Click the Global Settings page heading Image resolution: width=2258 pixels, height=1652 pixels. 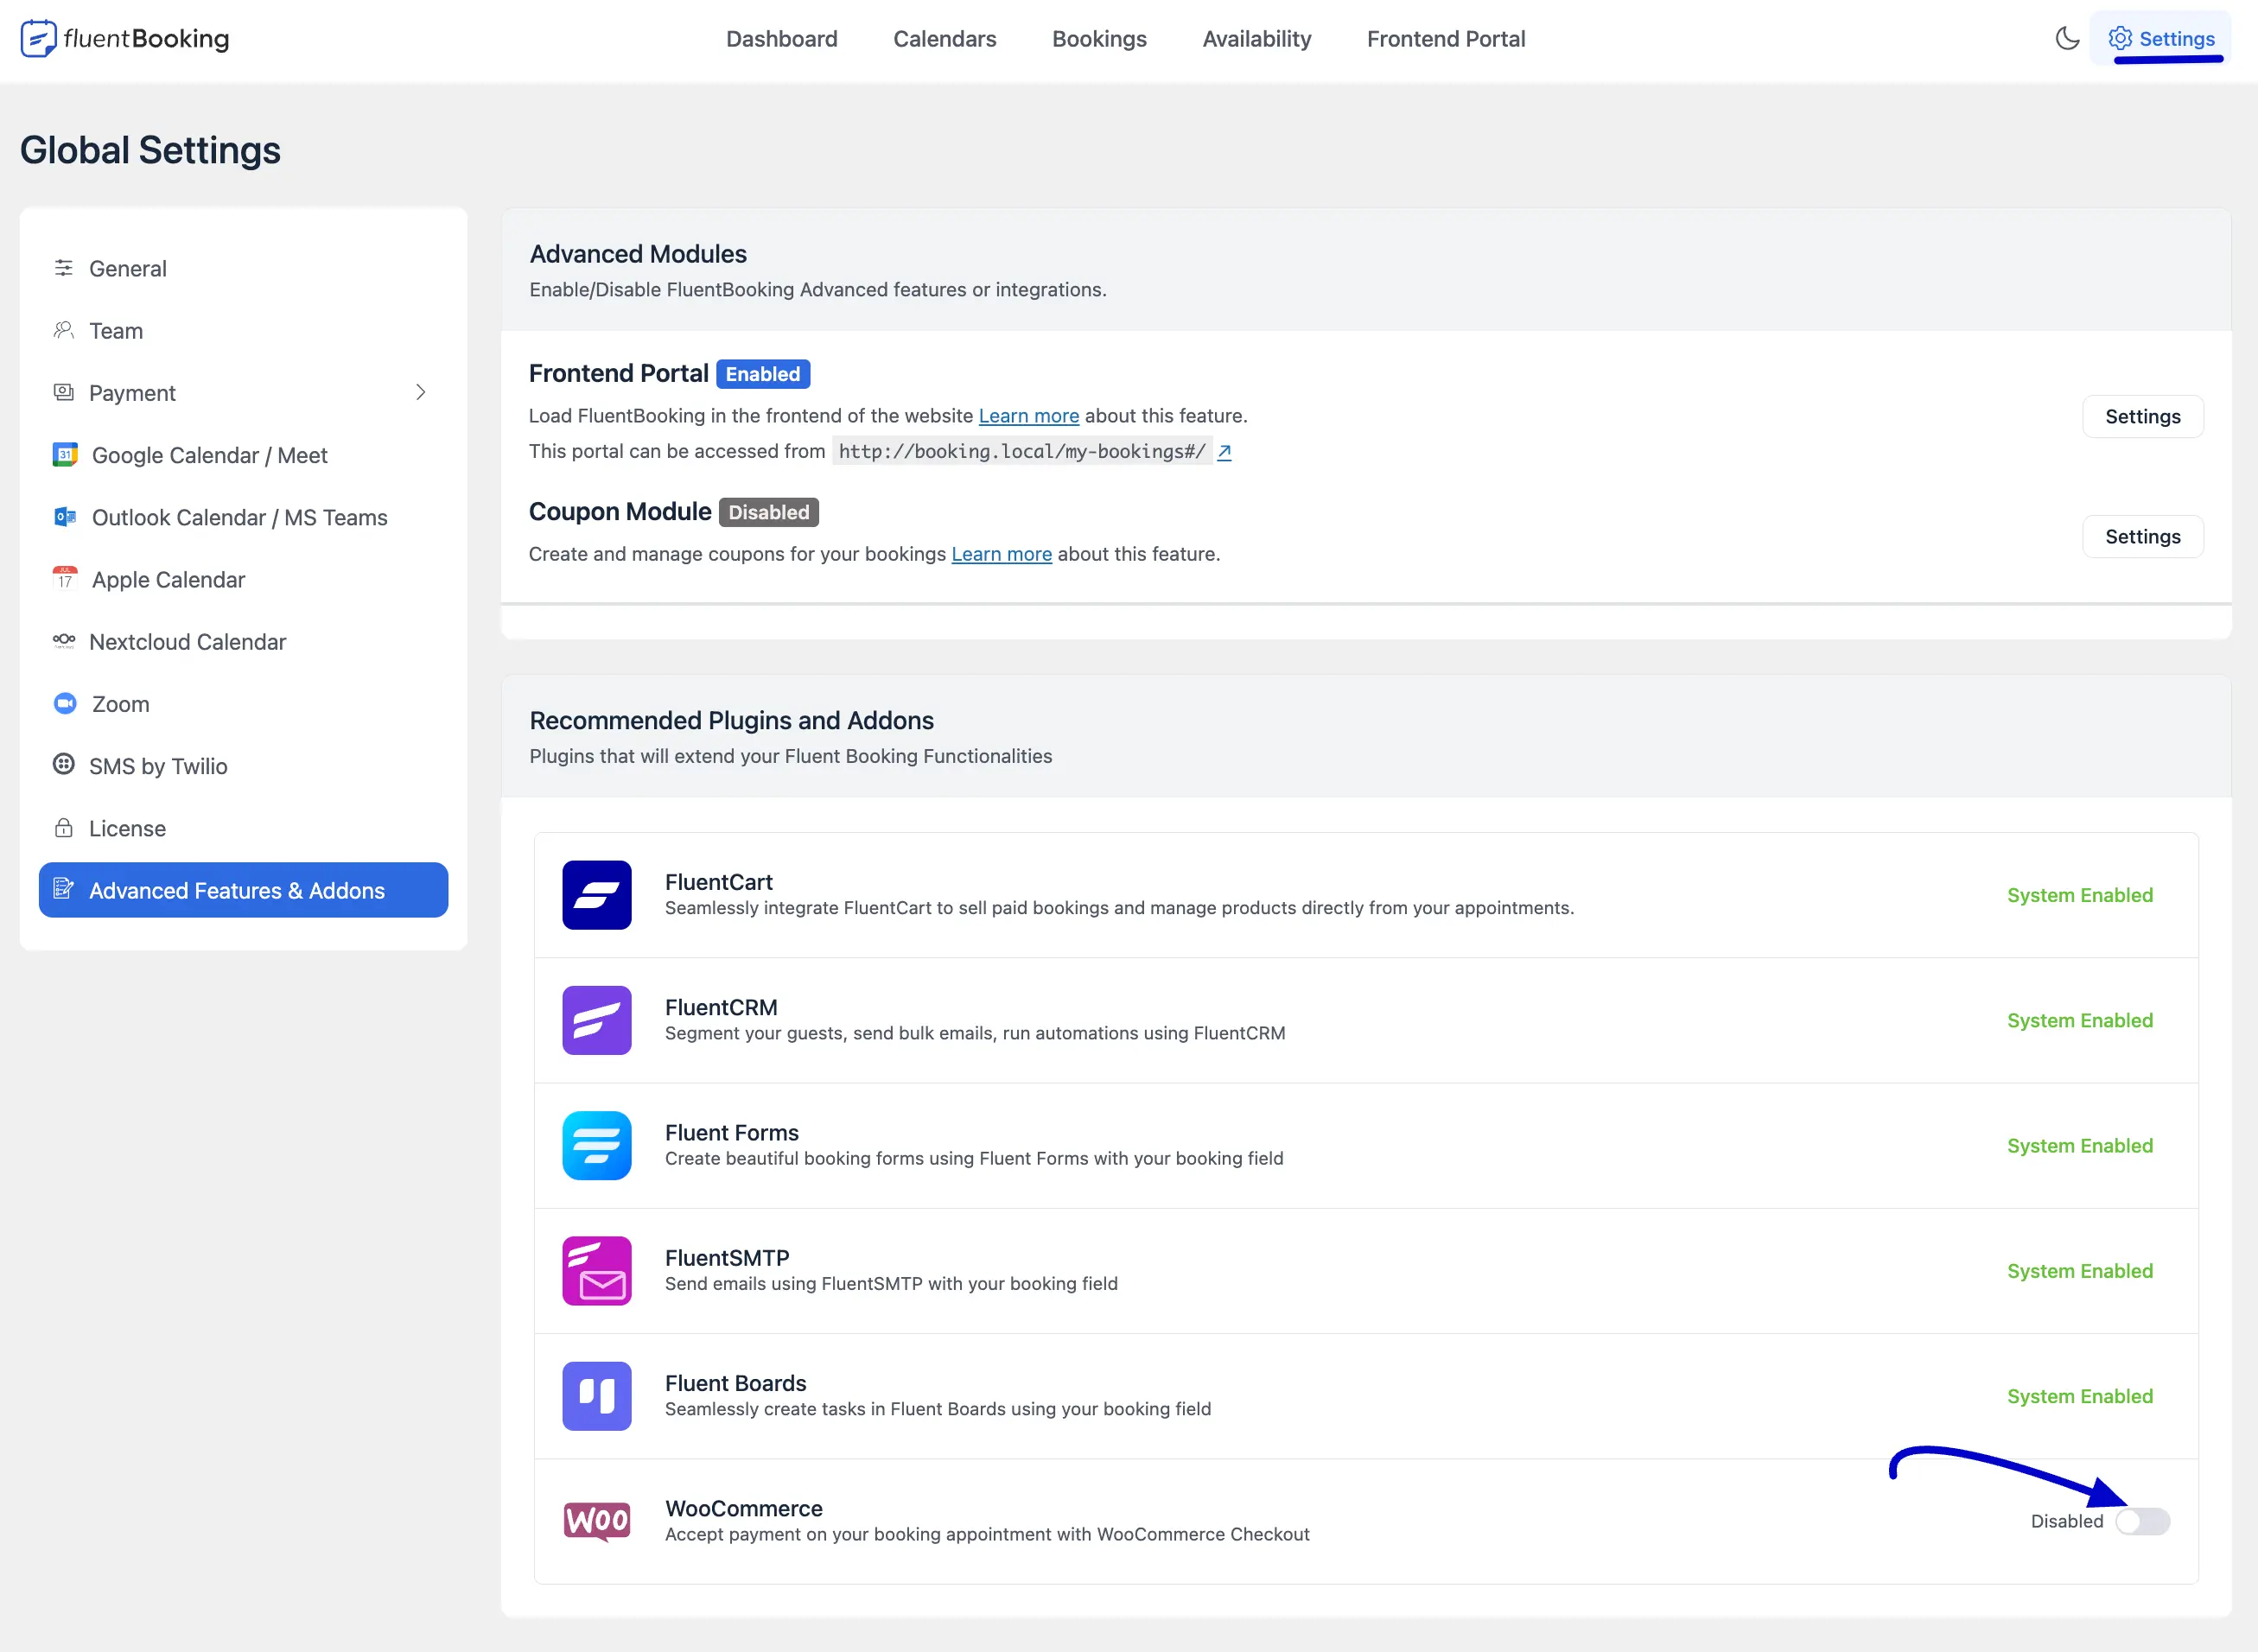[150, 150]
